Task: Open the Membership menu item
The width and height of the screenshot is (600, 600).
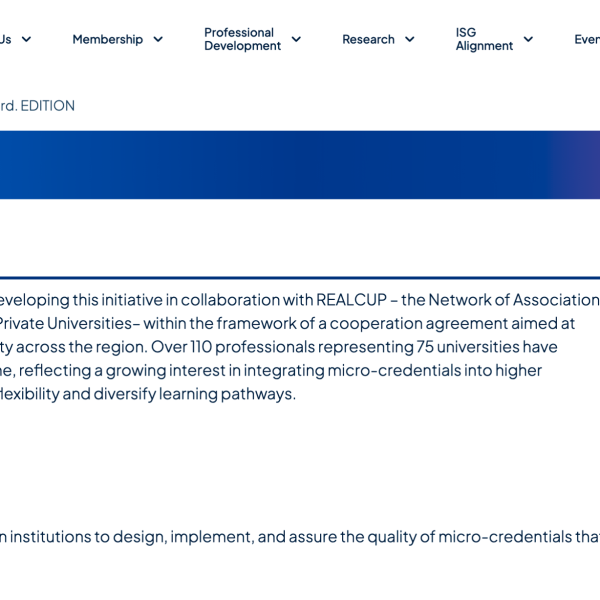Action: 107,40
